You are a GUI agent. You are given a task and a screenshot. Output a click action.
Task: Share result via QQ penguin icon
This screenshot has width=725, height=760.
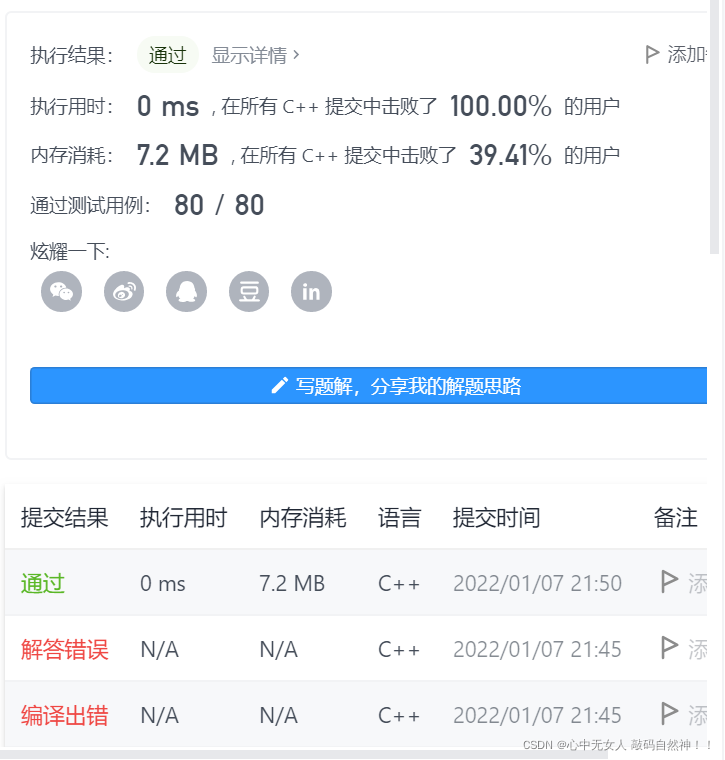point(187,291)
